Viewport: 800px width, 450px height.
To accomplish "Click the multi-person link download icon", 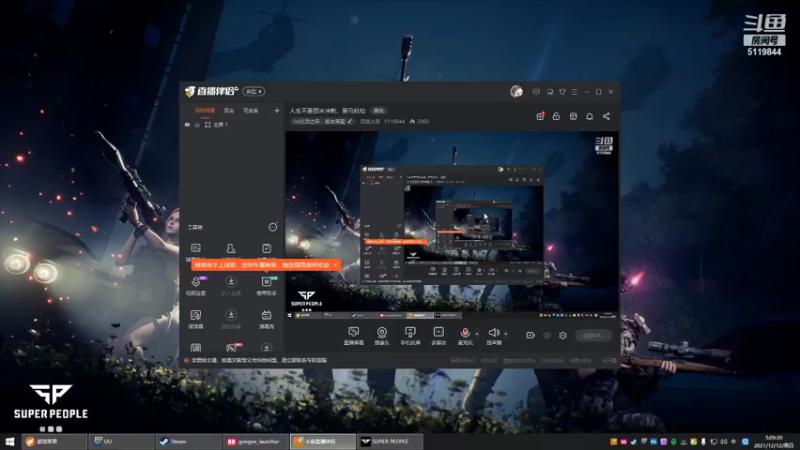I will [231, 282].
